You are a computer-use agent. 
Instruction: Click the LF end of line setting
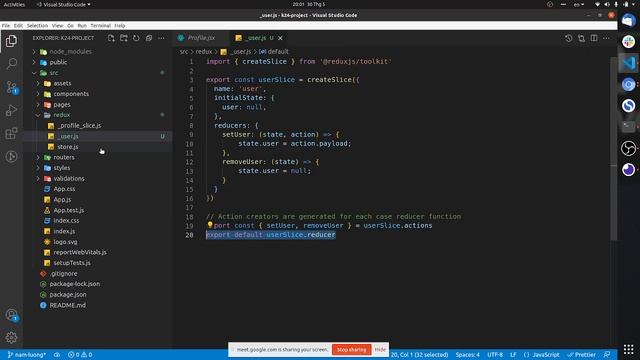(x=513, y=355)
